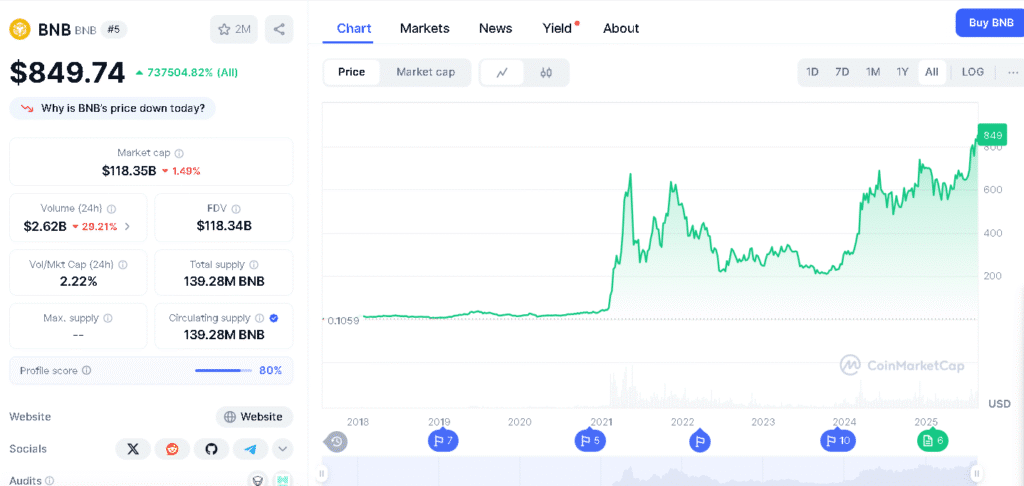Click the green 2025 marker with 6 items
1024x486 pixels.
point(933,440)
